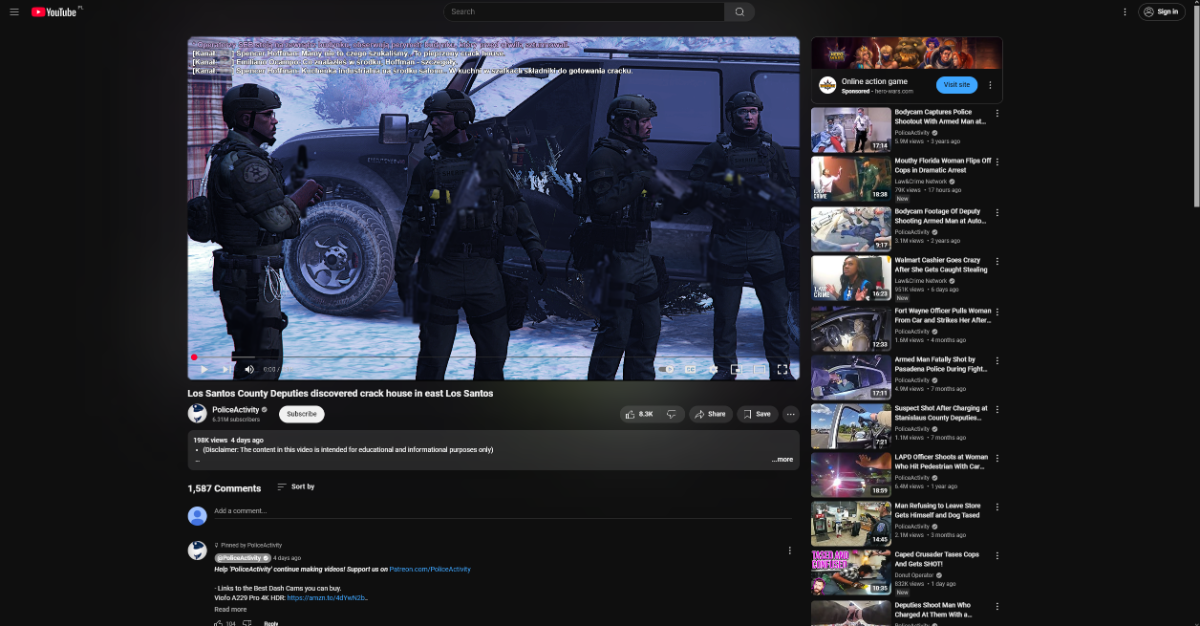Open more actions menu beside Save
Screen dimensions: 1200x626
coord(791,414)
